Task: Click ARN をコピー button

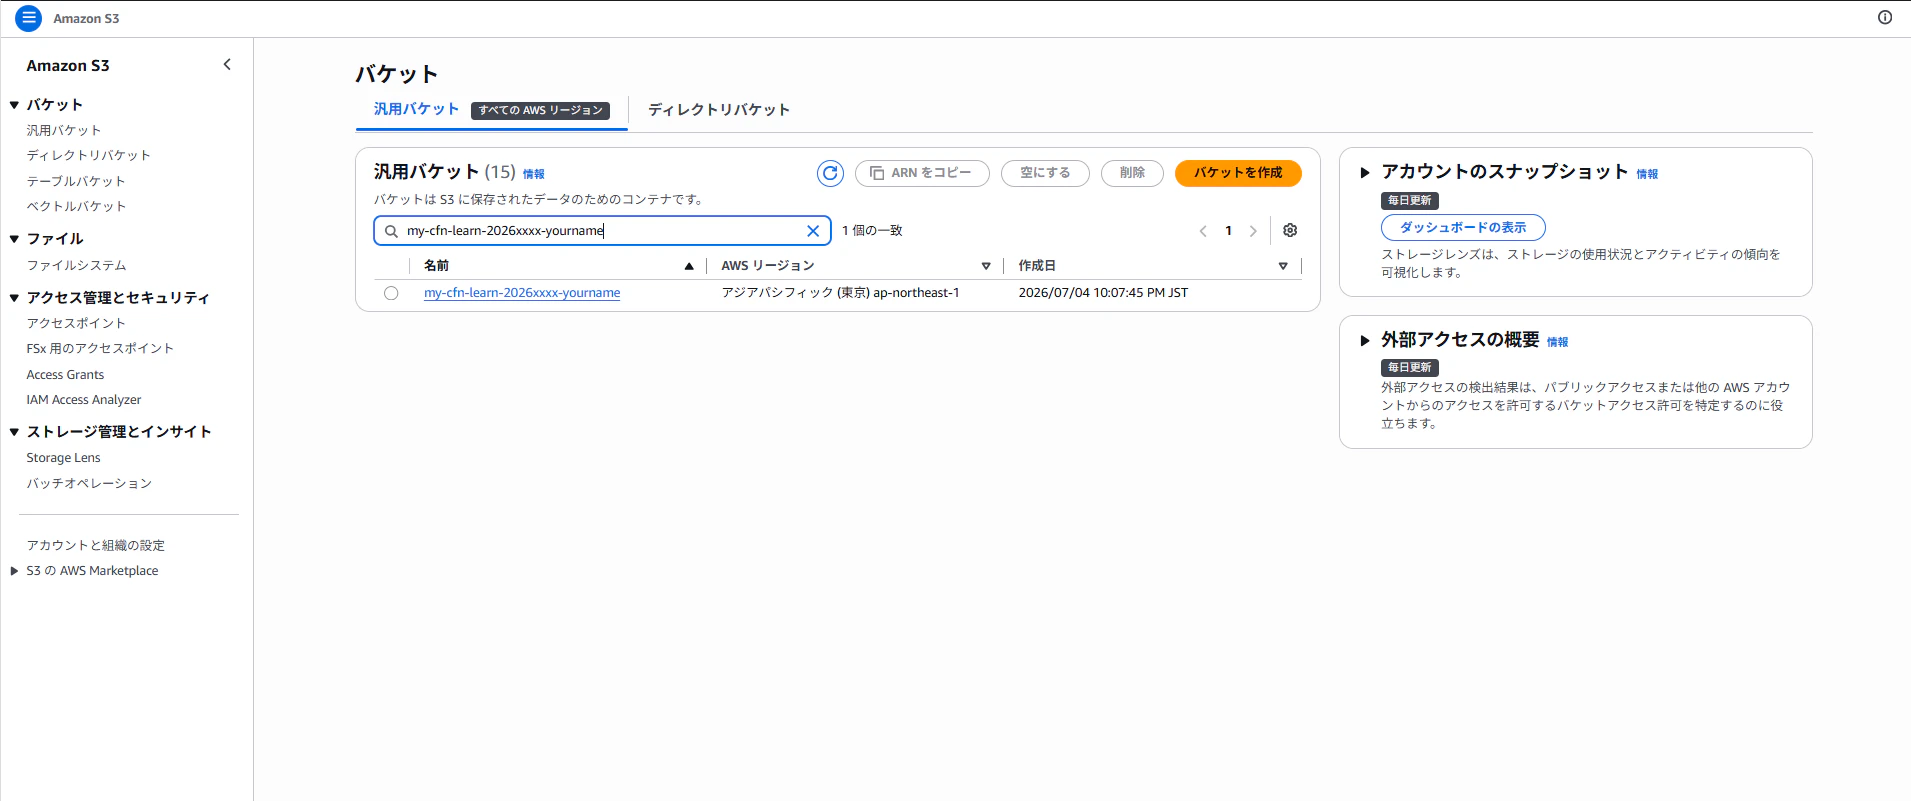Action: click(922, 173)
